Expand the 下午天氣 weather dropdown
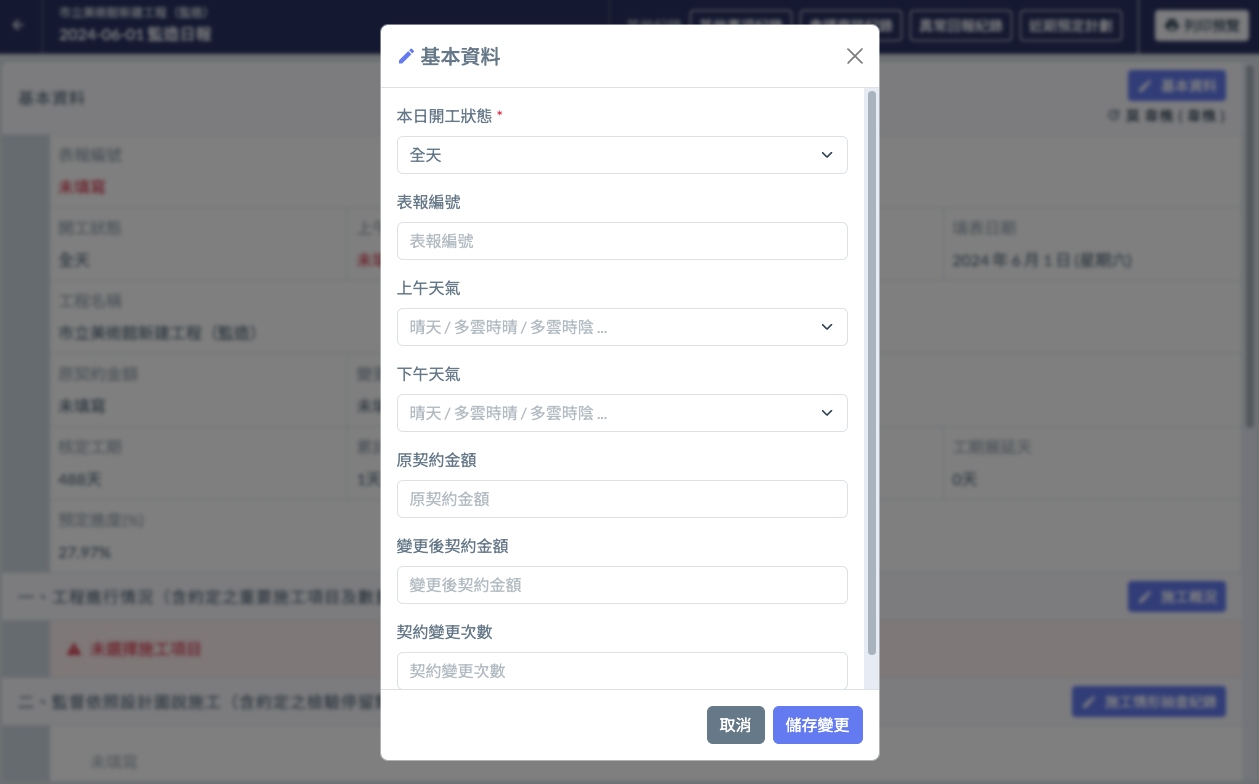This screenshot has height=784, width=1259. click(622, 413)
